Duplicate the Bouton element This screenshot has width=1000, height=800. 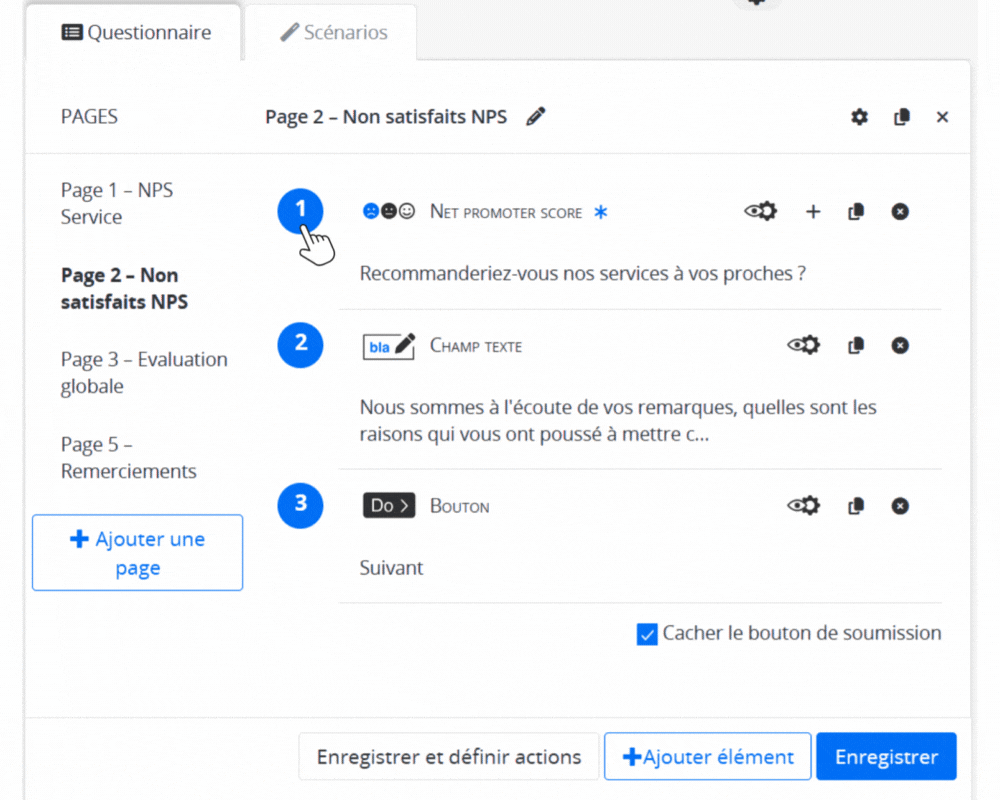pos(856,506)
